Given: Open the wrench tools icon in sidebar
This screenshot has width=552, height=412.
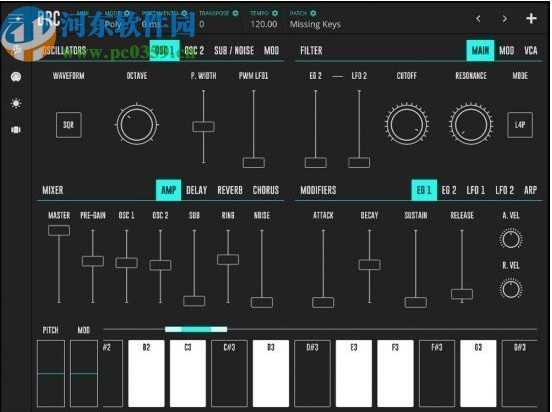Looking at the screenshot, I should (x=16, y=51).
